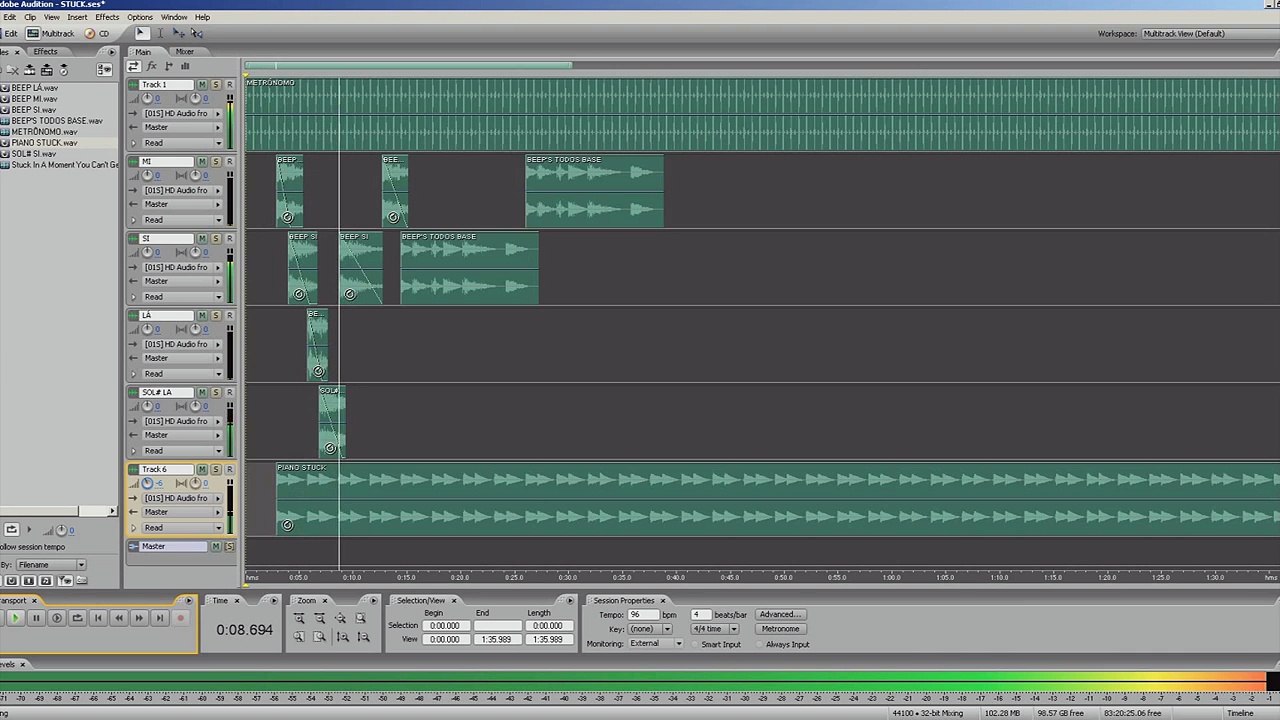Select the Scrub tool
This screenshot has height=720, width=1280.
(x=196, y=33)
